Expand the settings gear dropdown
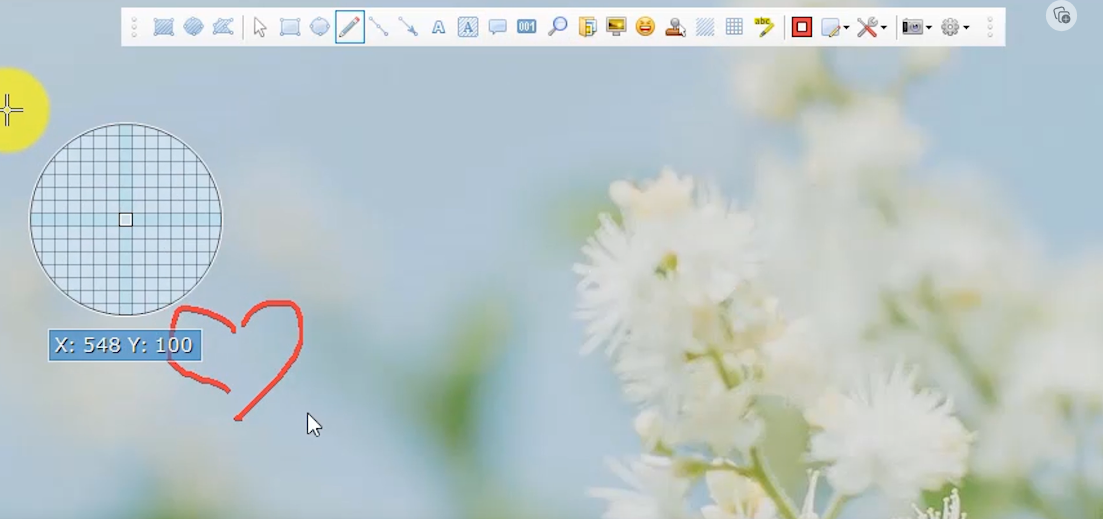 955,28
